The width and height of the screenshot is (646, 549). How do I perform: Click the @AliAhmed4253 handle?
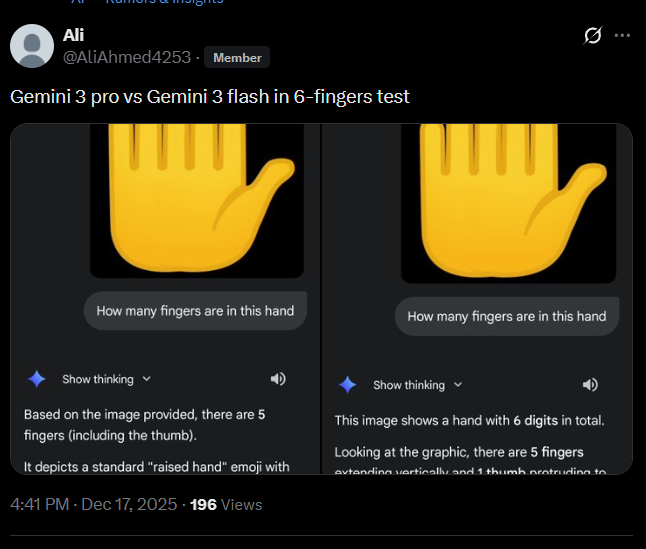(127, 58)
